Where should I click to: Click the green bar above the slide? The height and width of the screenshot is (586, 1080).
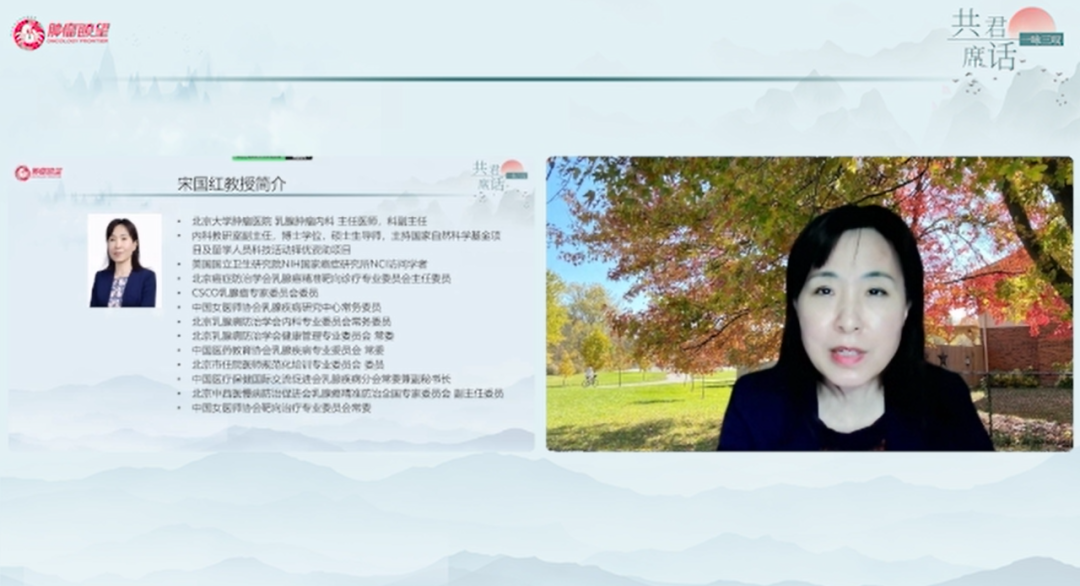pos(272,158)
